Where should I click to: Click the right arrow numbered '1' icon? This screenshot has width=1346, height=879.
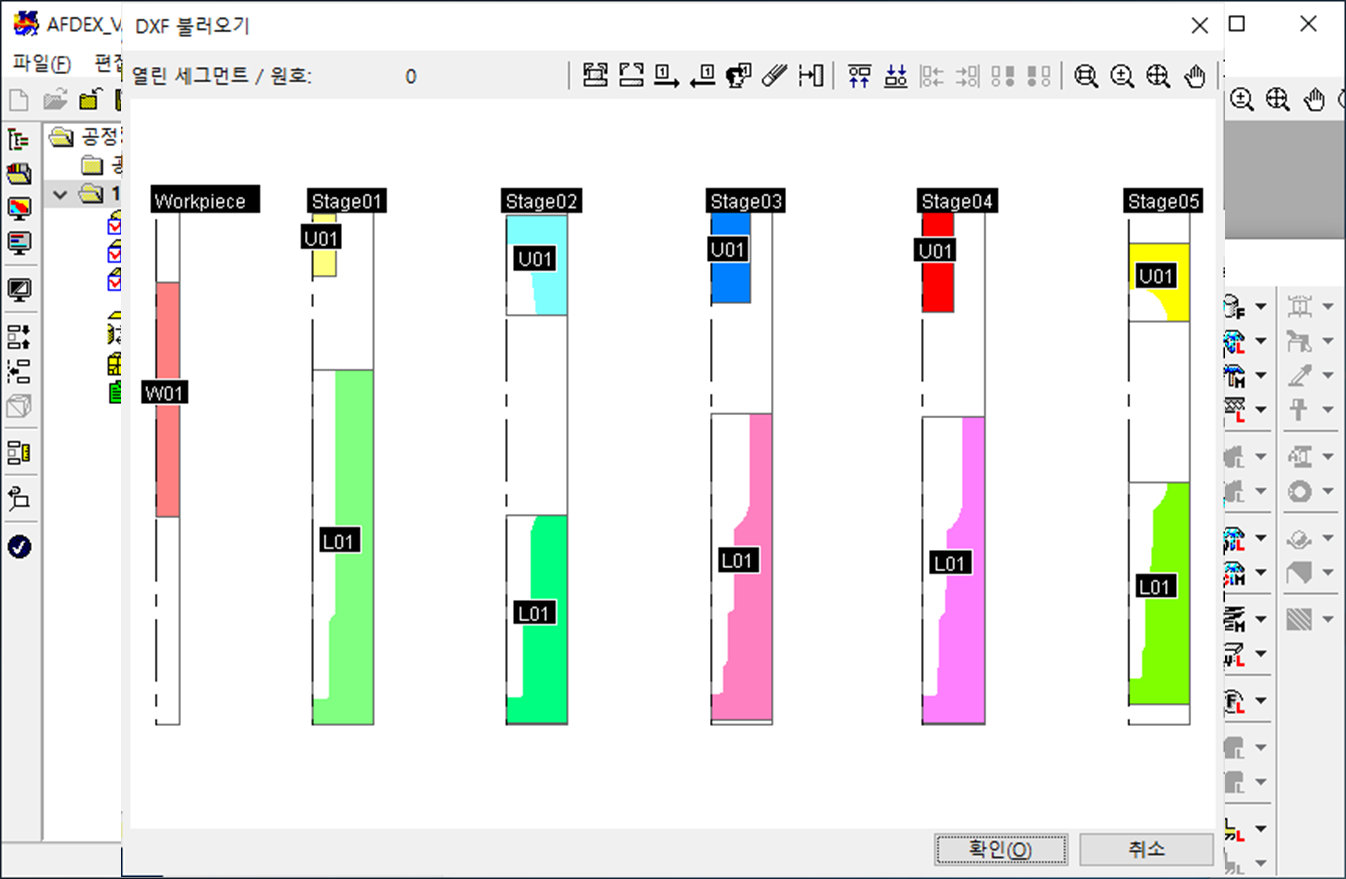667,76
